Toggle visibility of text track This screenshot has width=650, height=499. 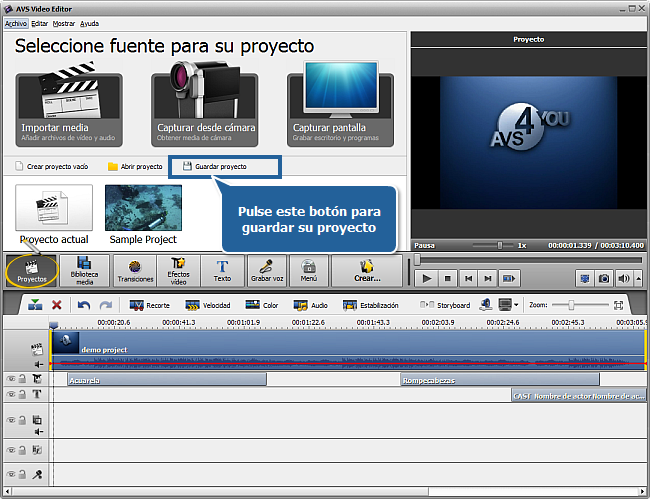(x=10, y=394)
